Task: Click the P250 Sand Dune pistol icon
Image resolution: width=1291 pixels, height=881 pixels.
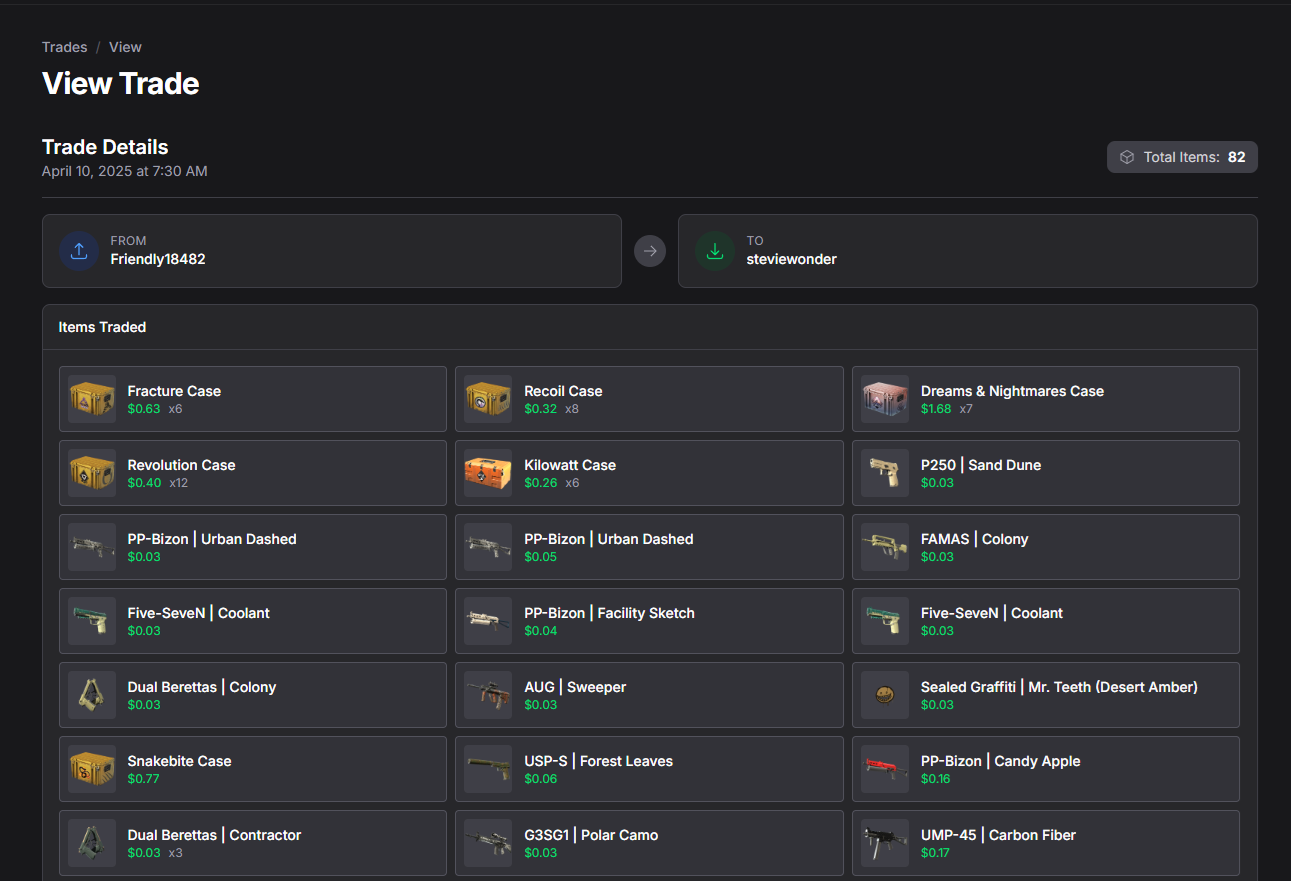Action: point(885,473)
